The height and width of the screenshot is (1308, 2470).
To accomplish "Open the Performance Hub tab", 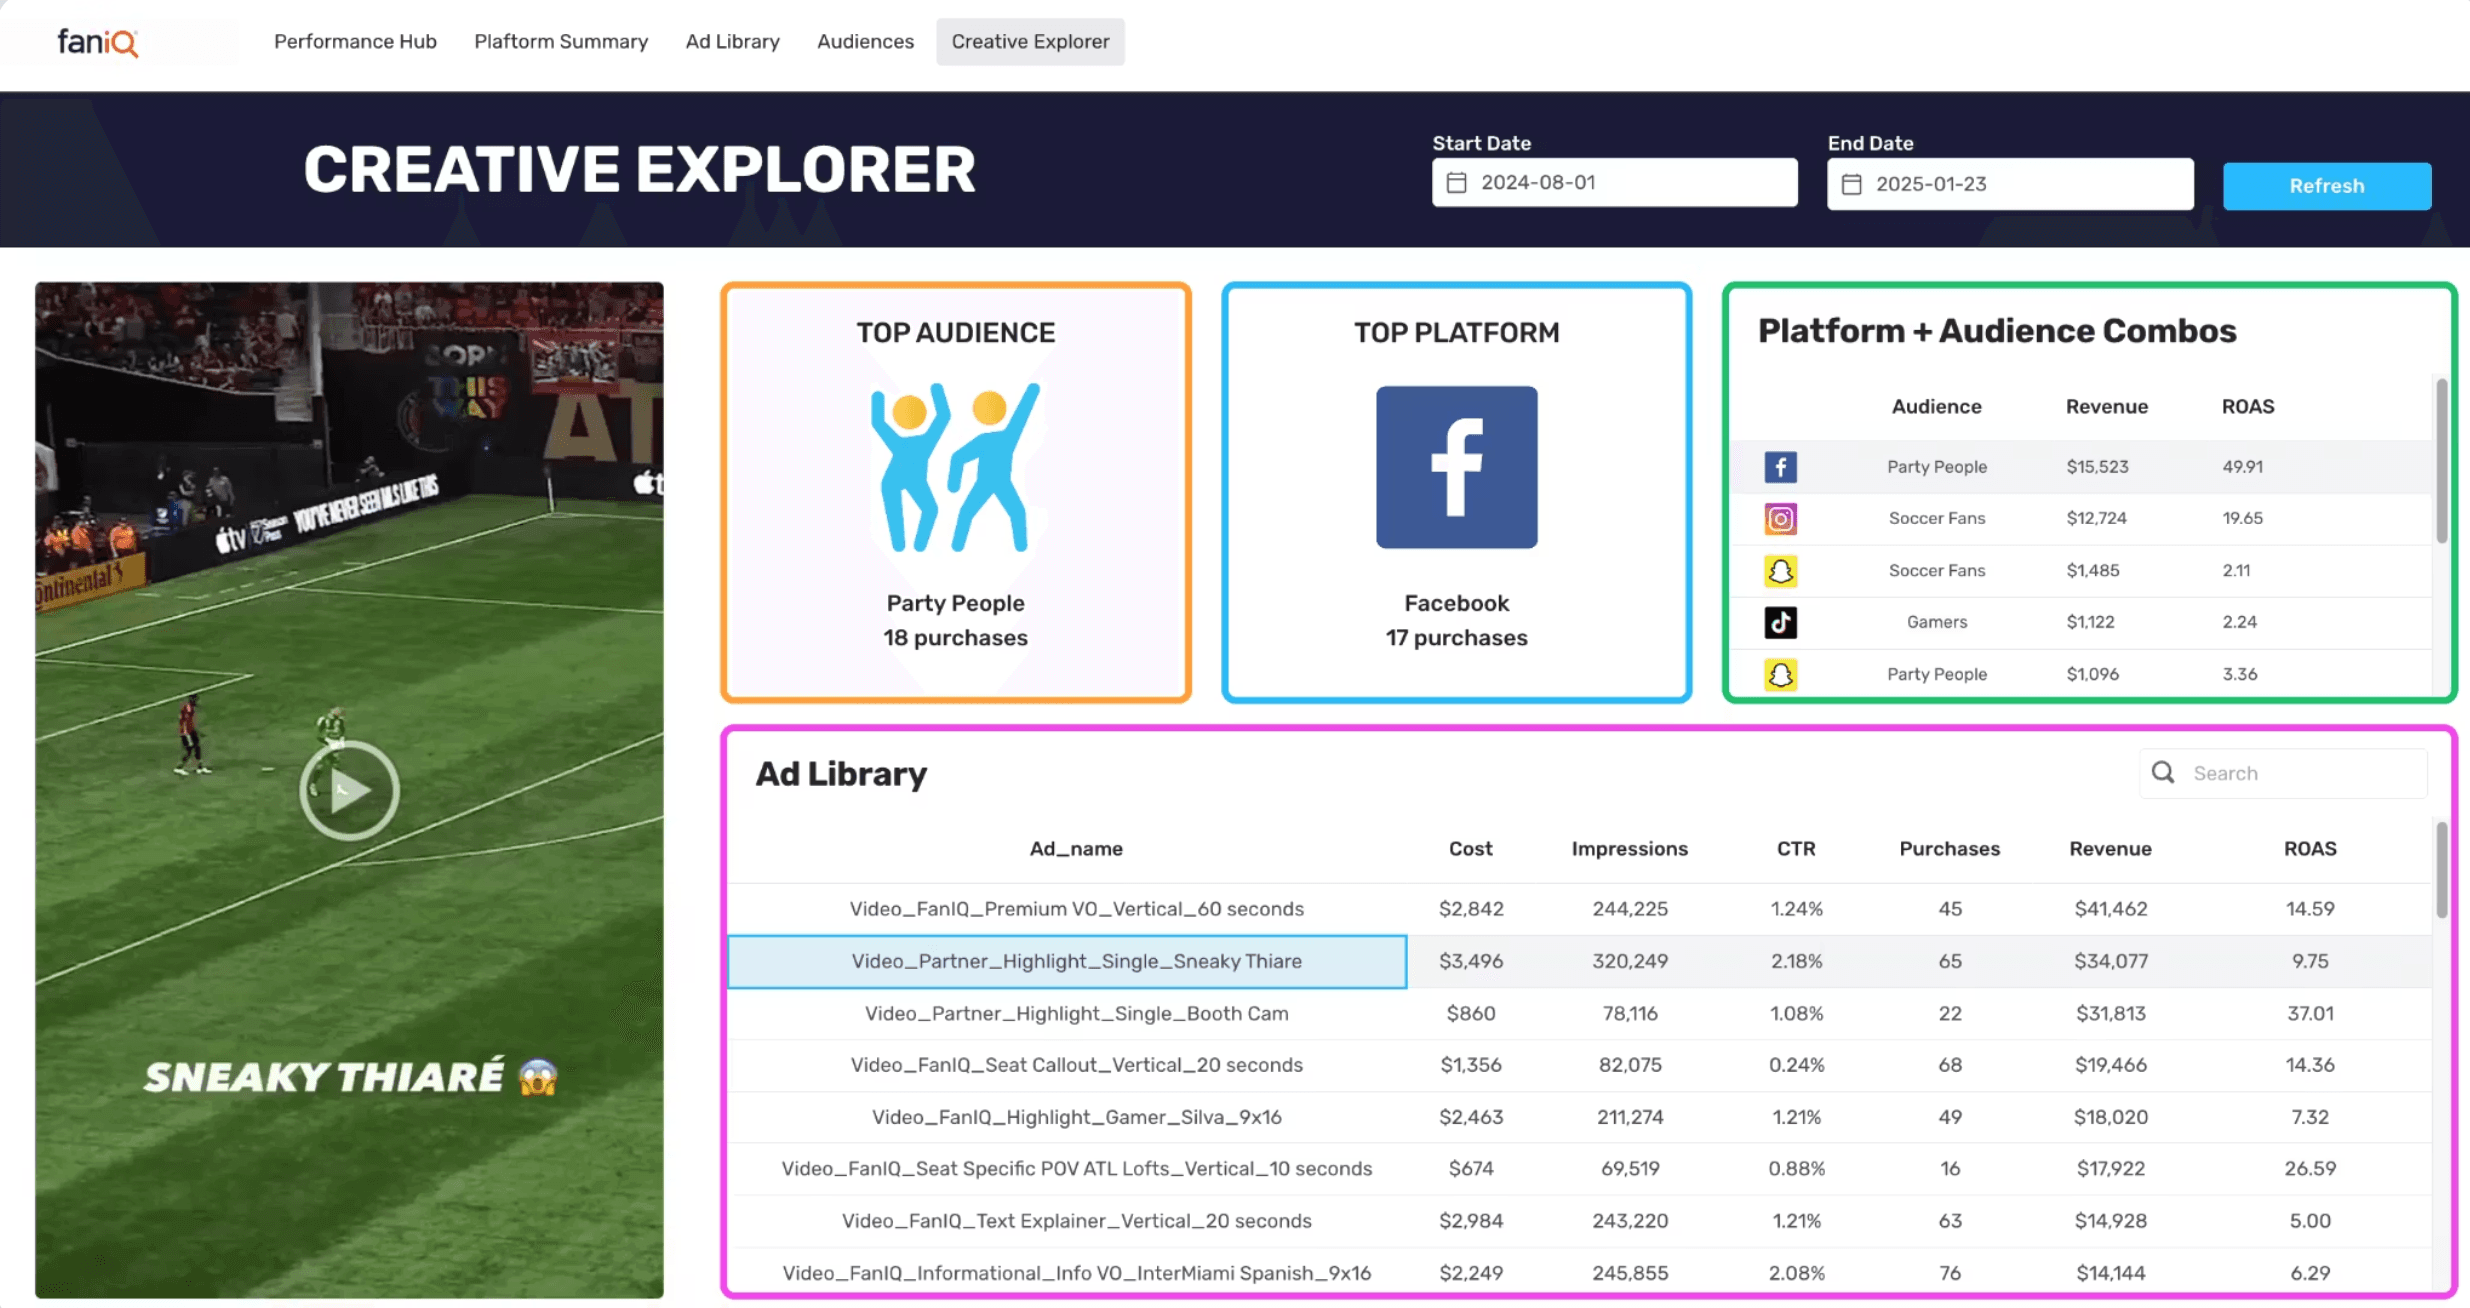I will coord(355,42).
